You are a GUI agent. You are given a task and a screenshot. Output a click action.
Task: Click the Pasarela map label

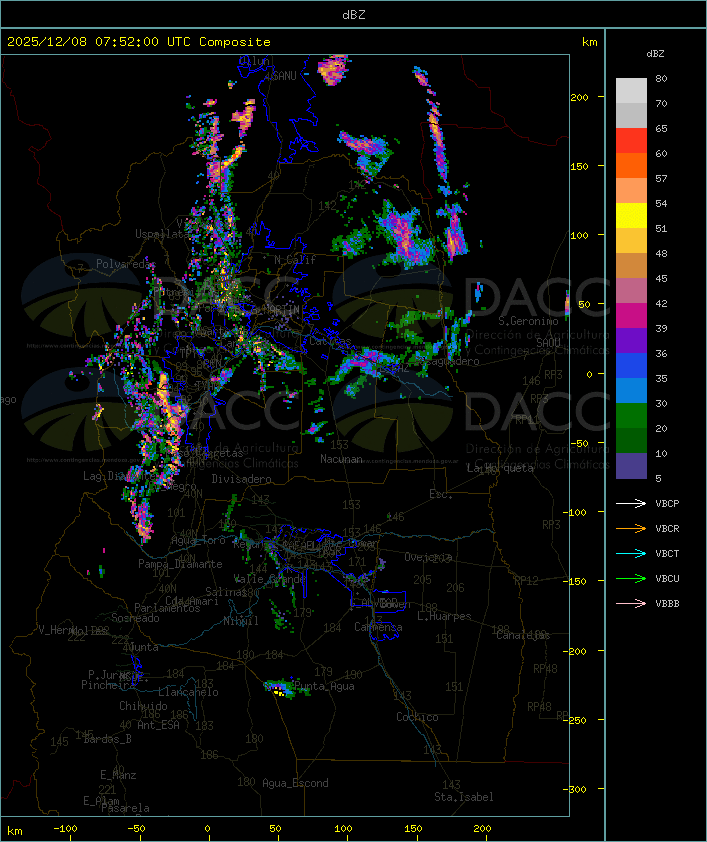coord(125,808)
